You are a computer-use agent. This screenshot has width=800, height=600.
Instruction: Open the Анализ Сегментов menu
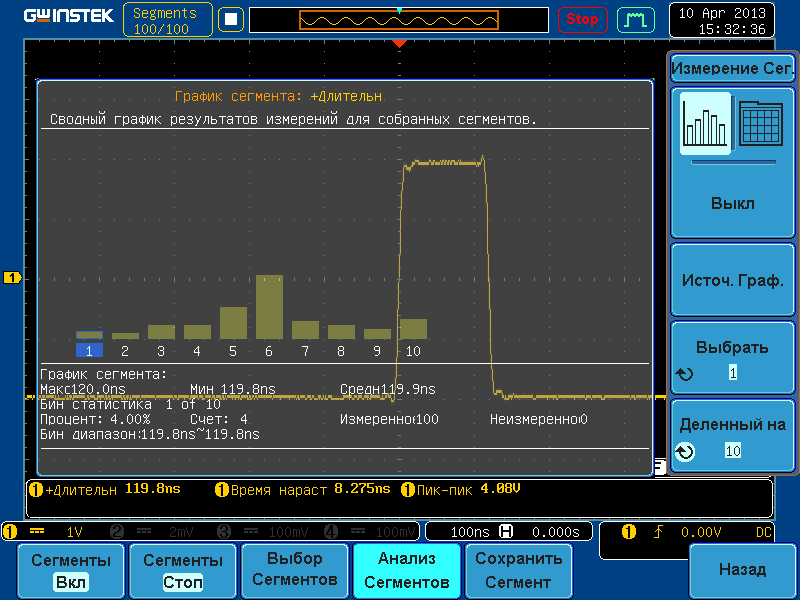coord(406,571)
